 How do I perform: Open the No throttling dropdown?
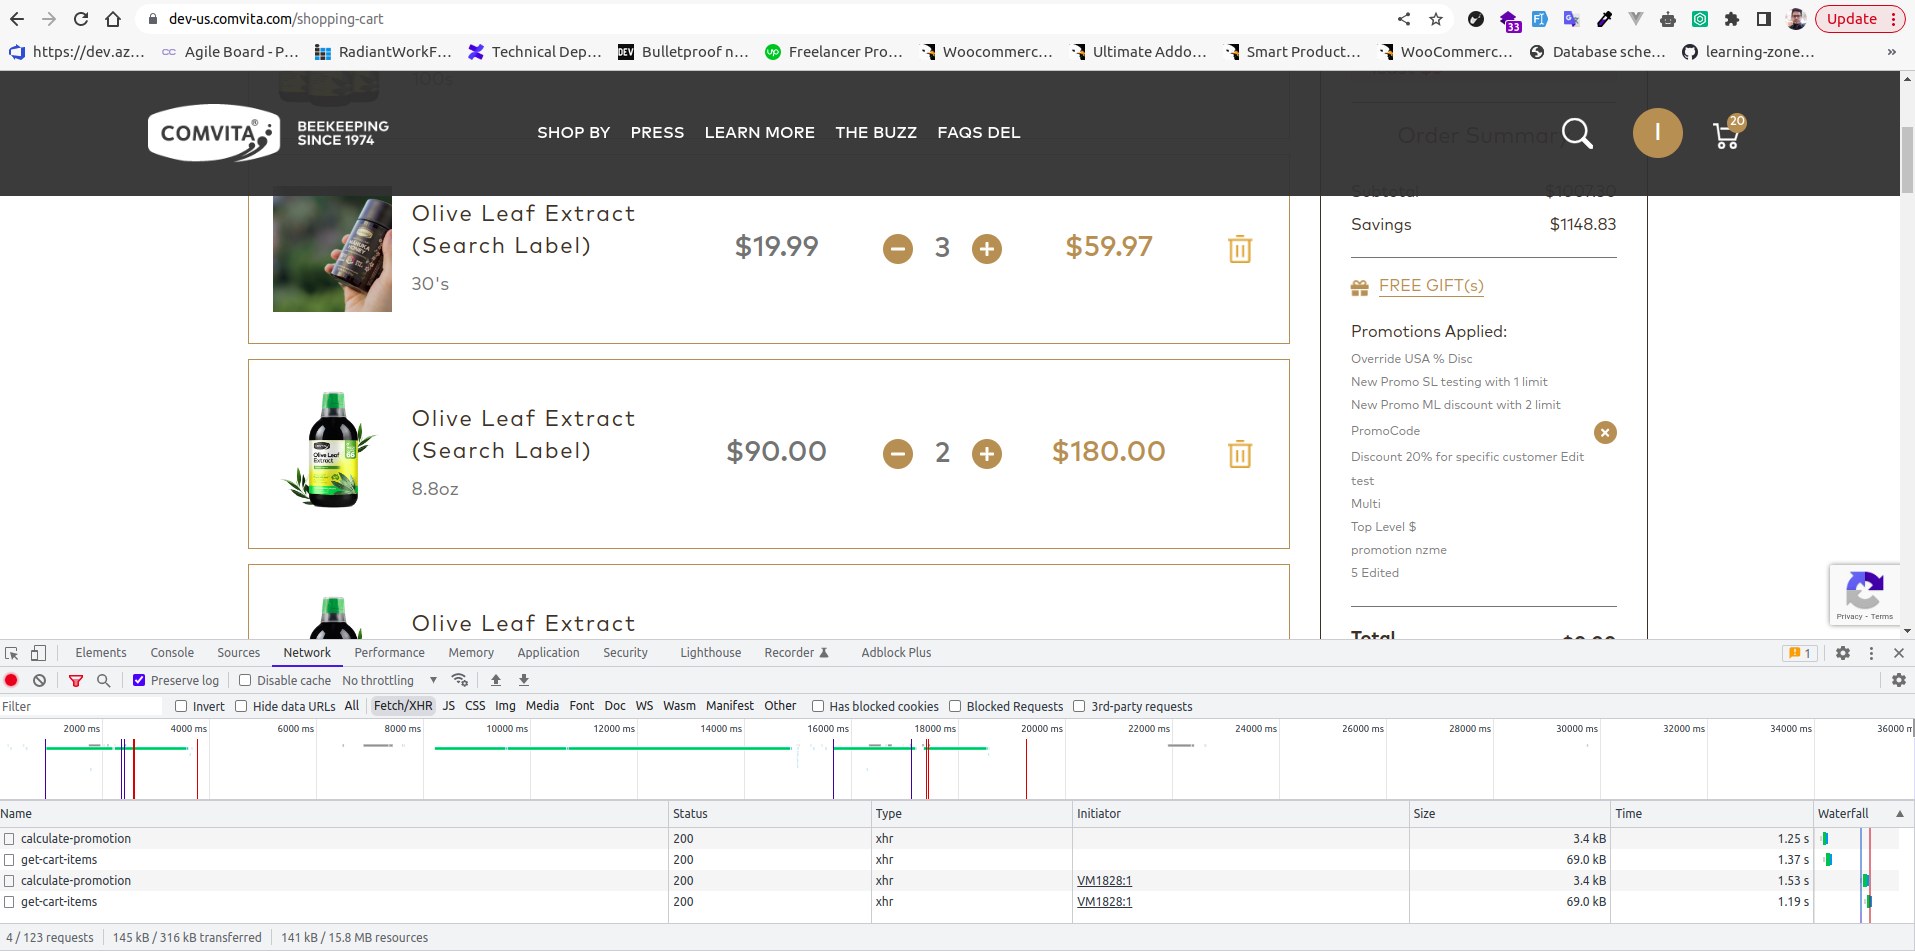(x=390, y=680)
